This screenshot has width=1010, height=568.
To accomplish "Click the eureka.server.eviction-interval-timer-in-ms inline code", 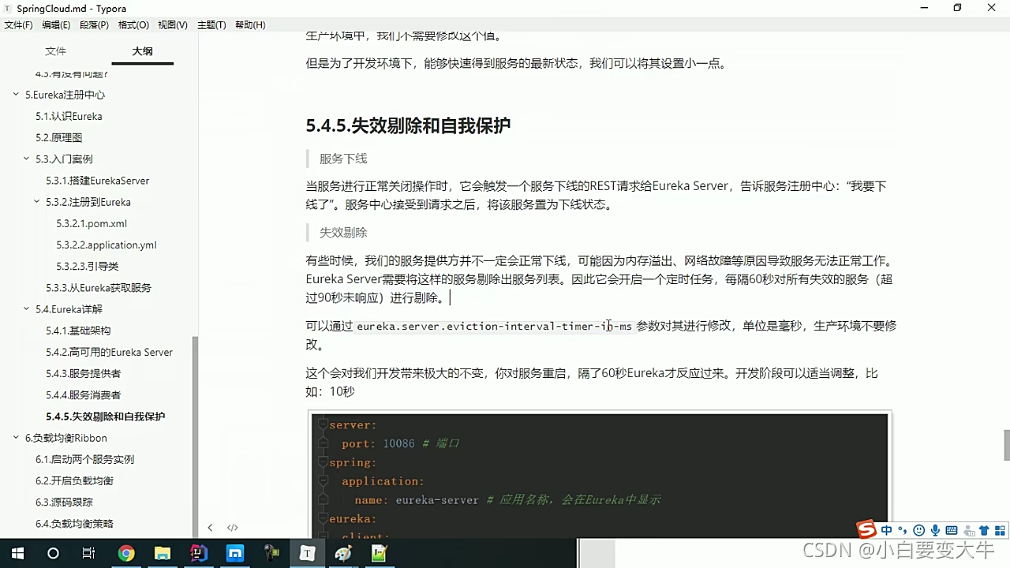I will (x=494, y=326).
